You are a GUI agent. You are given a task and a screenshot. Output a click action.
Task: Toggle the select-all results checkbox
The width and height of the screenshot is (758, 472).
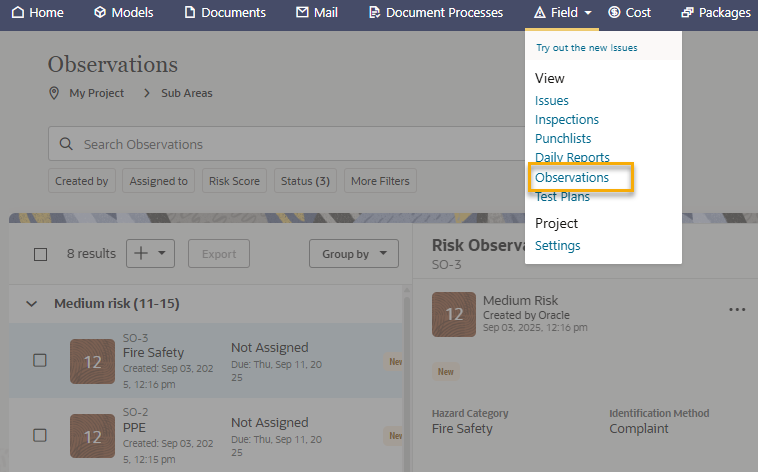point(41,254)
